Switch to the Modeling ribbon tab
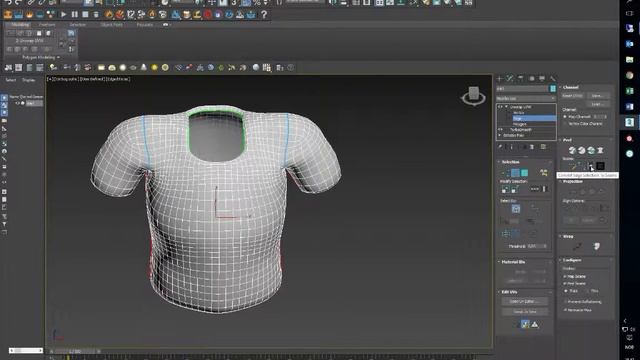Image resolution: width=640 pixels, height=360 pixels. tap(20, 24)
